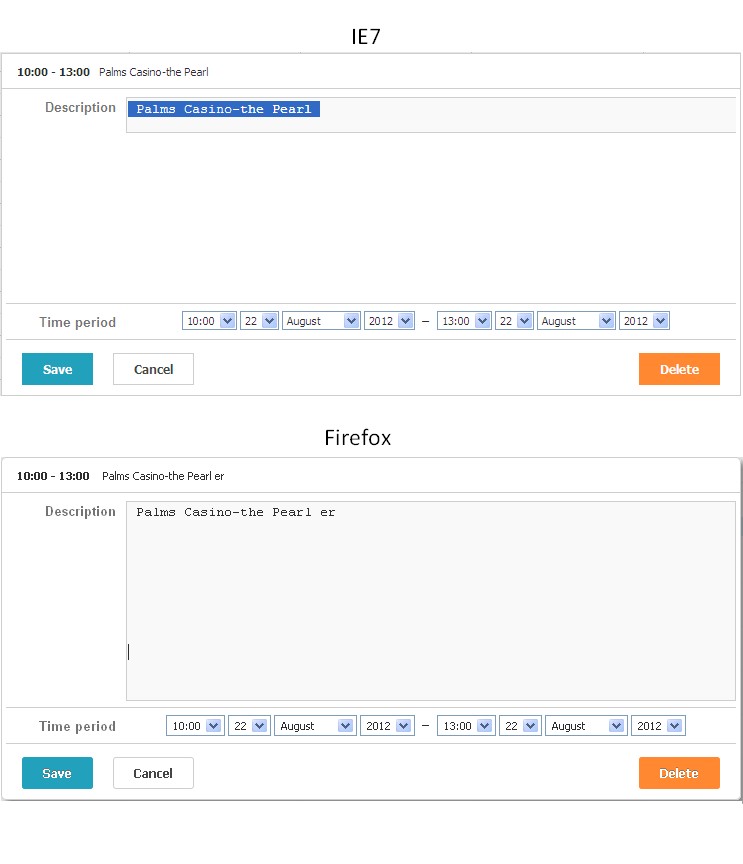This screenshot has width=743, height=864.
Task: Open IE7 end year 2012 dropdown
Action: 644,321
